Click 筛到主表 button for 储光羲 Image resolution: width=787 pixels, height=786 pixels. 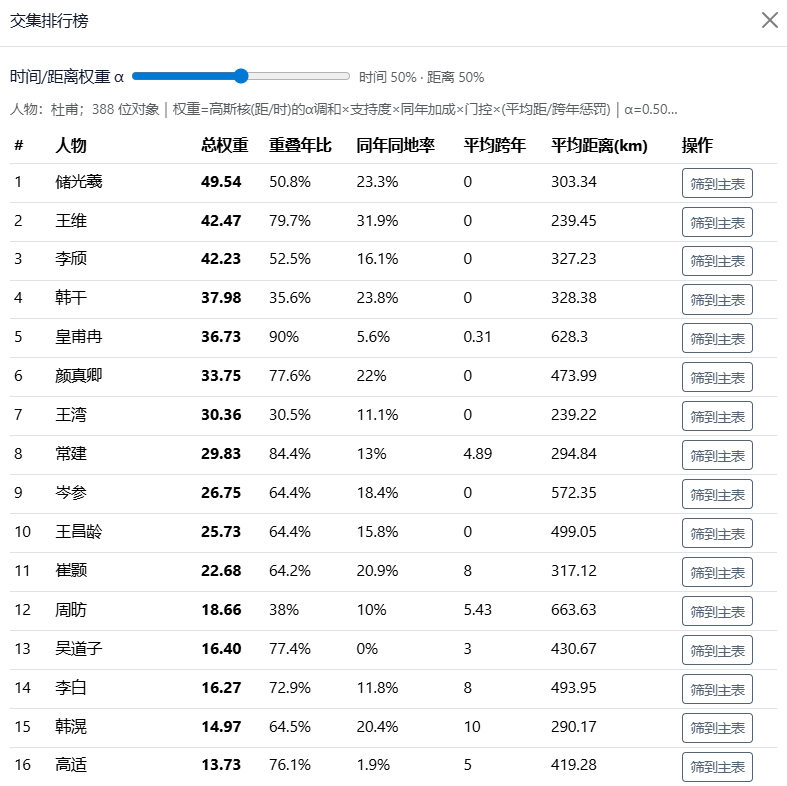pyautogui.click(x=717, y=183)
